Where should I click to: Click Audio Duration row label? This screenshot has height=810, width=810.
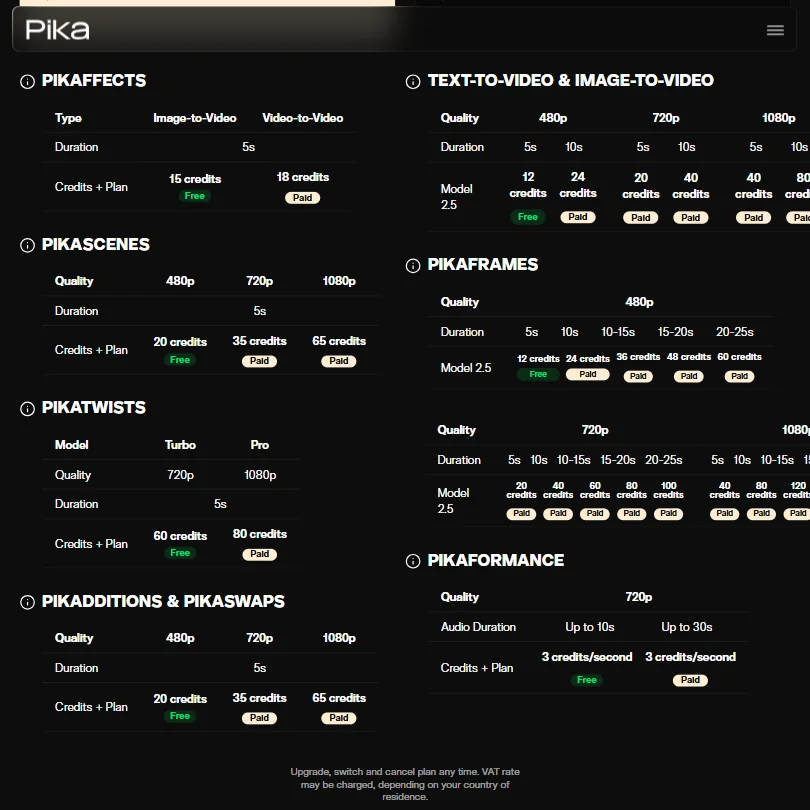click(478, 627)
